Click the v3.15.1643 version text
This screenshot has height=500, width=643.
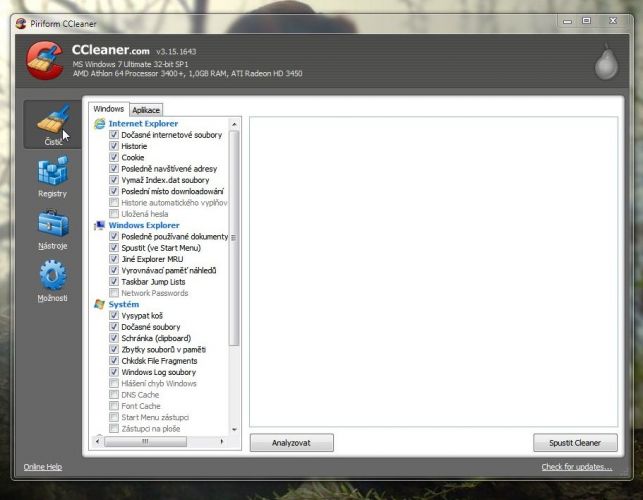click(176, 52)
